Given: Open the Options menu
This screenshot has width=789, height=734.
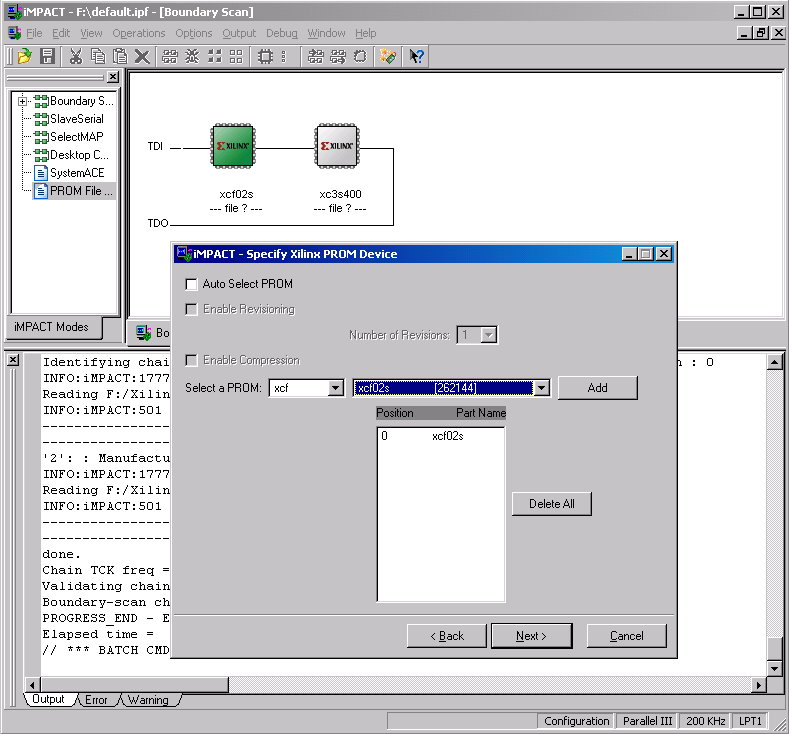Looking at the screenshot, I should pos(194,33).
